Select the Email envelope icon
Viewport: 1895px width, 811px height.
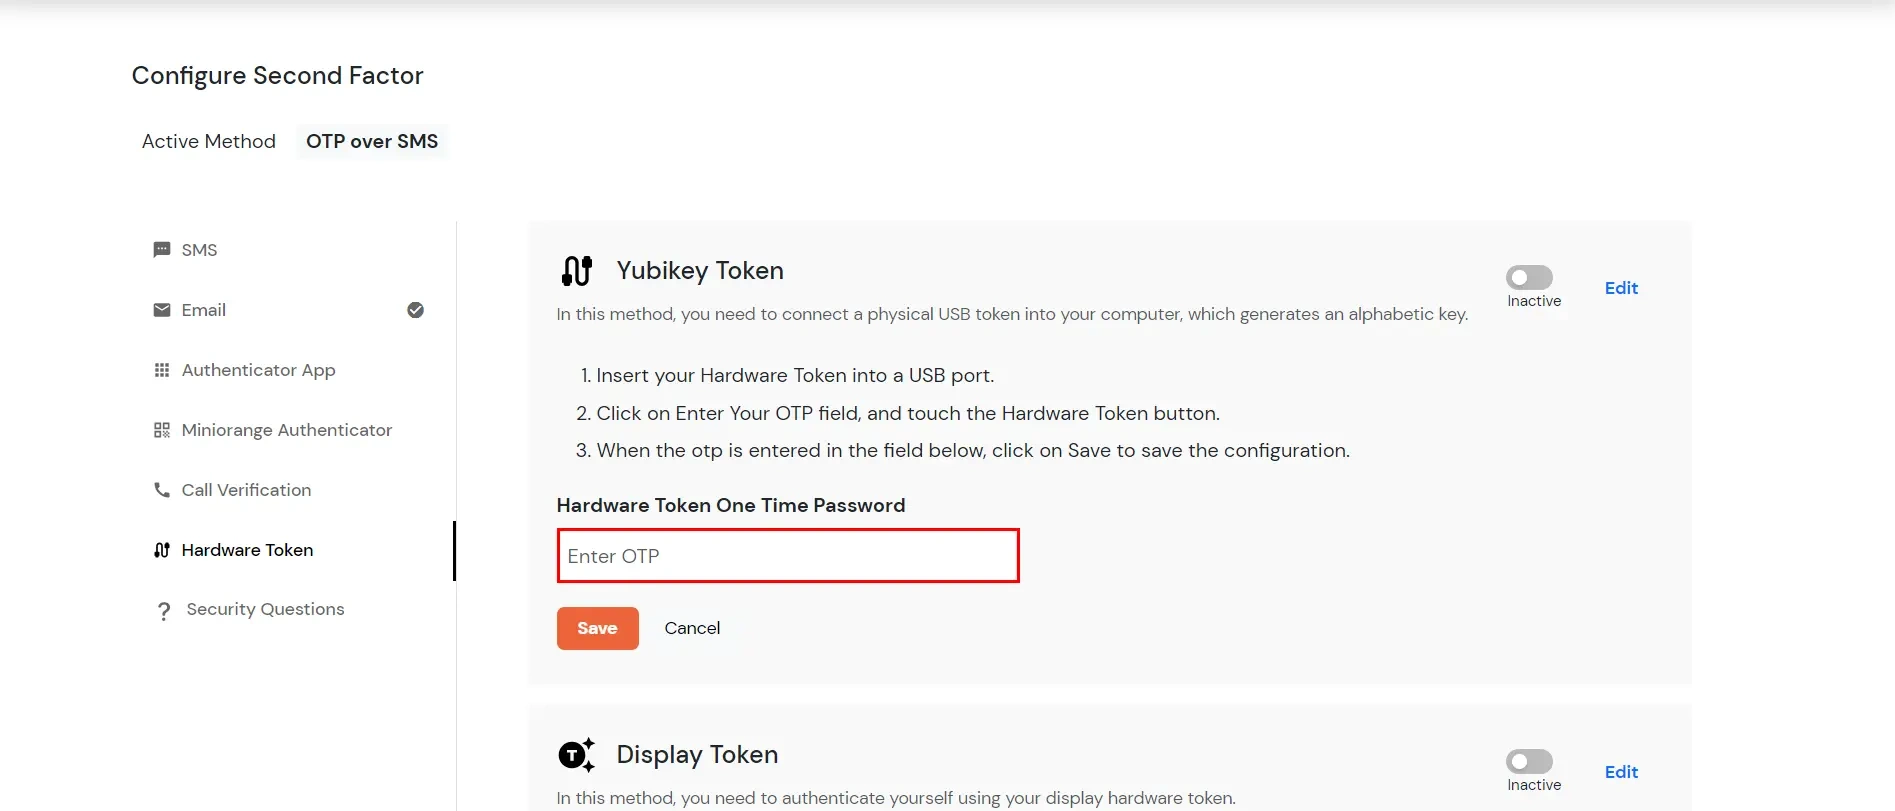coord(161,310)
